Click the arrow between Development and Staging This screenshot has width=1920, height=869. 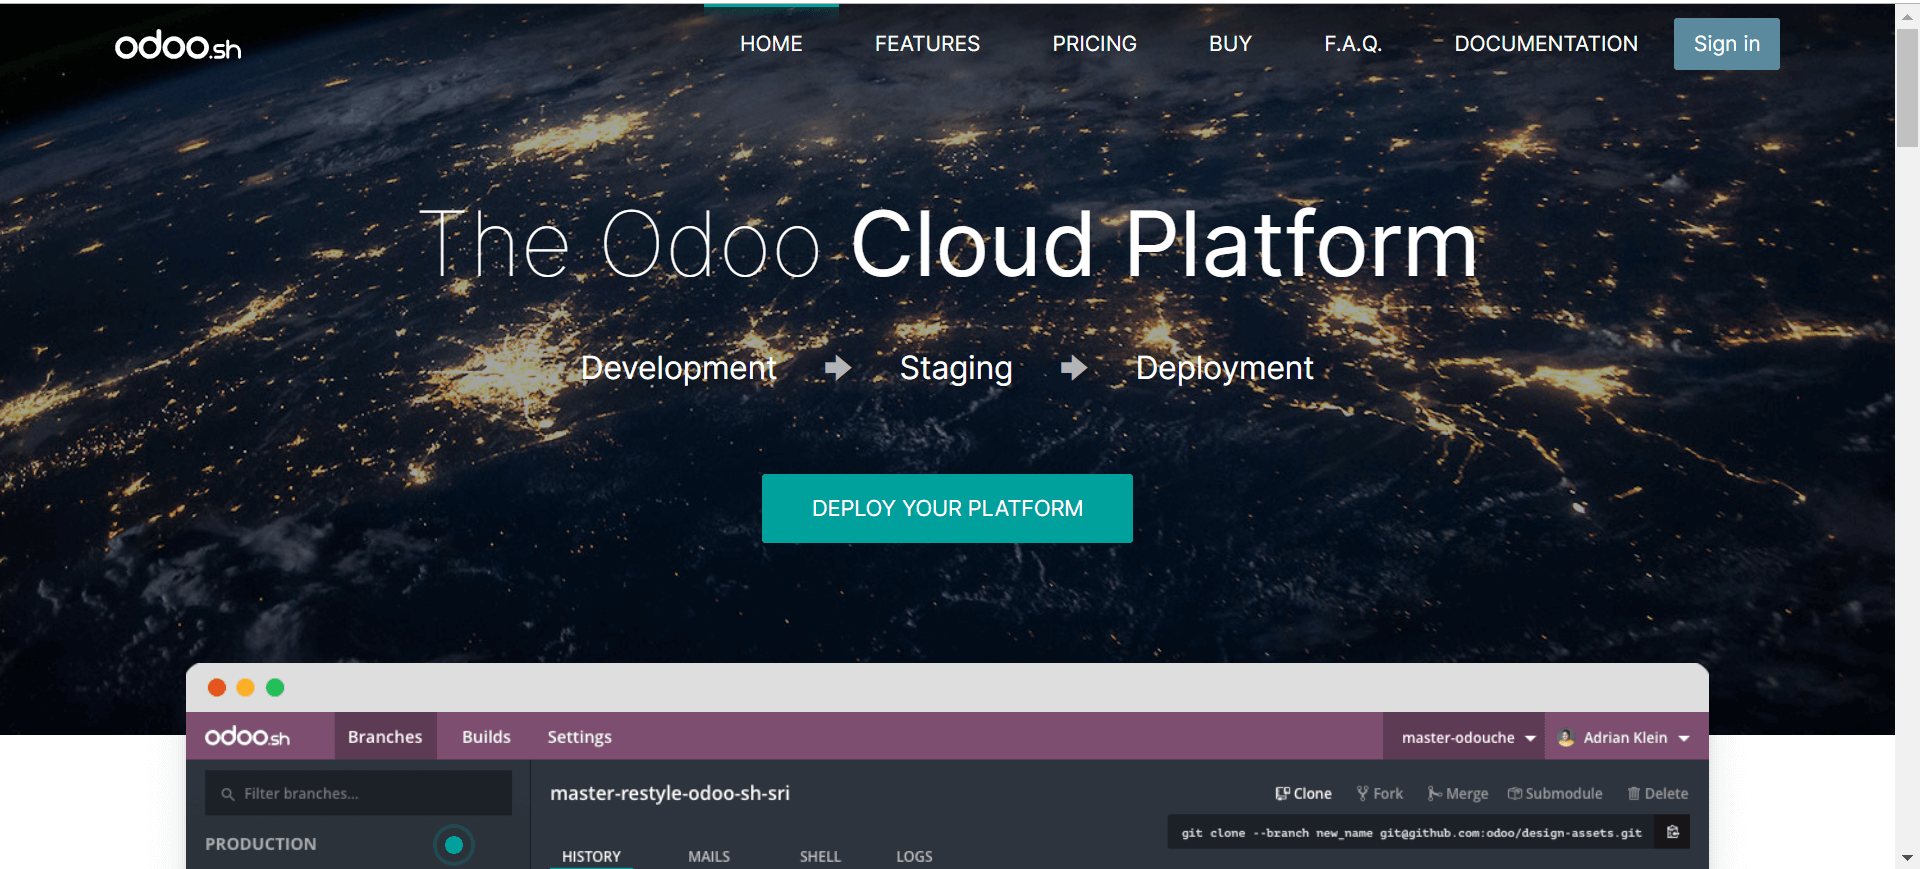click(x=838, y=368)
